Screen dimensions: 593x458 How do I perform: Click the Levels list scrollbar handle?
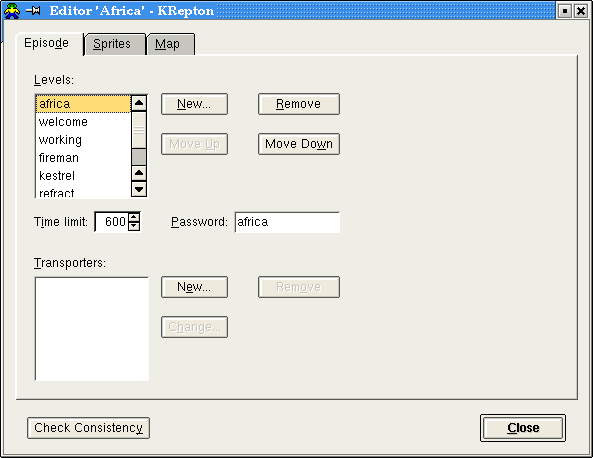click(x=139, y=130)
